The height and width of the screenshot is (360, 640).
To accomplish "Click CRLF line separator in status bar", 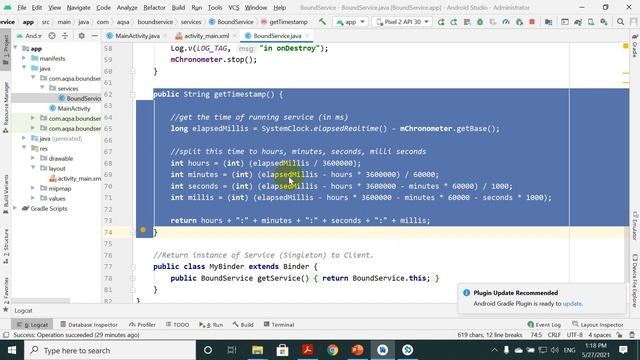I will click(x=554, y=335).
